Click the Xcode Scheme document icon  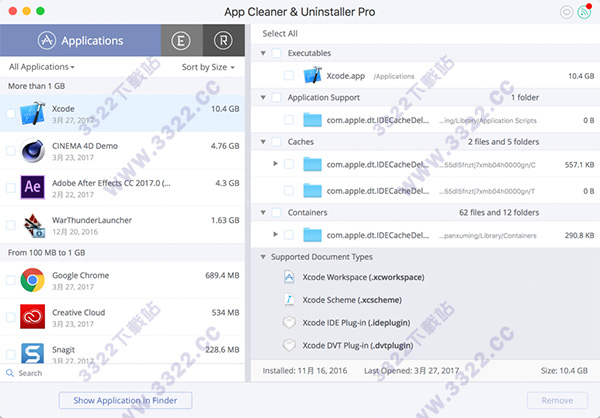(289, 299)
